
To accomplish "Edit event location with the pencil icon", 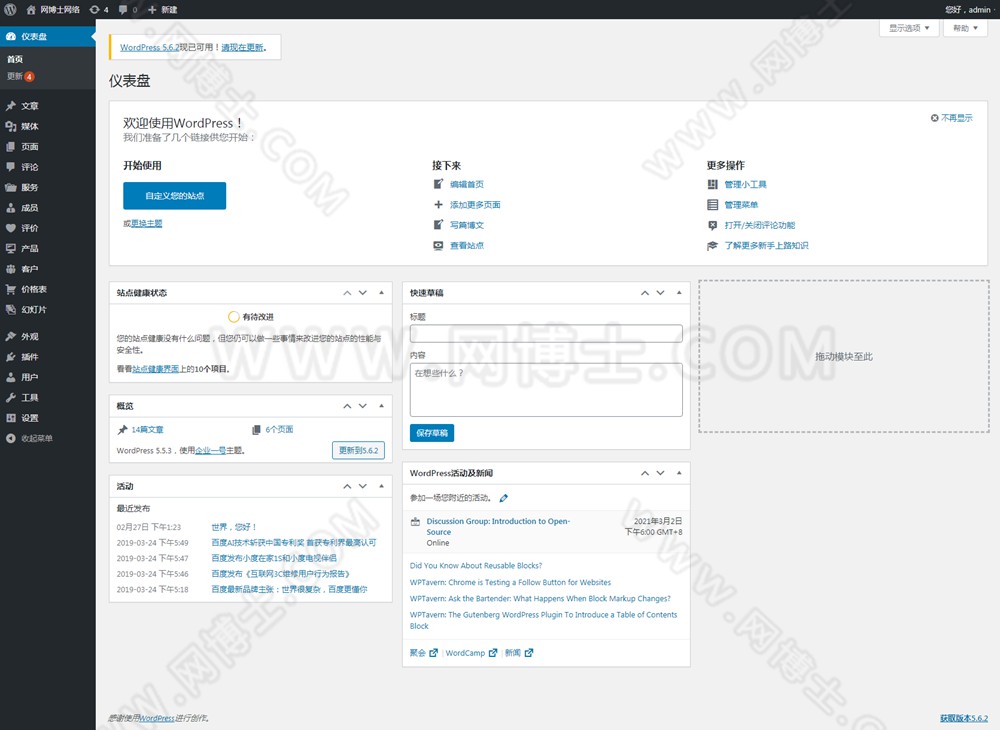I will click(504, 498).
